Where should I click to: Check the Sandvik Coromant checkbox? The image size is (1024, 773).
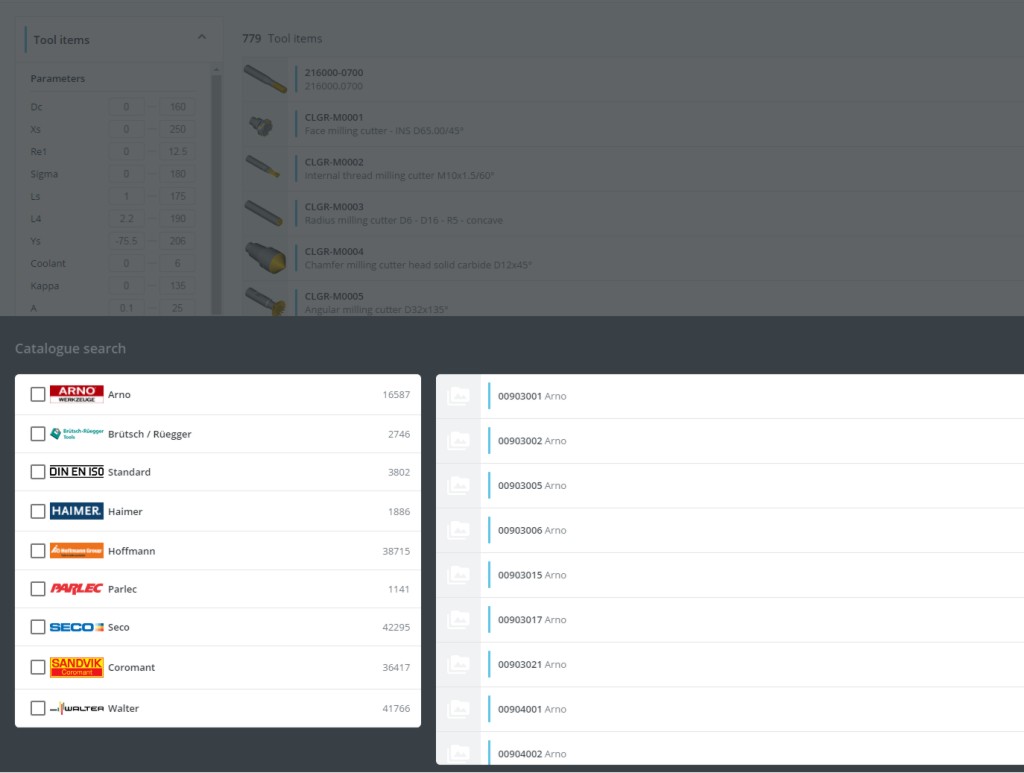click(x=38, y=667)
